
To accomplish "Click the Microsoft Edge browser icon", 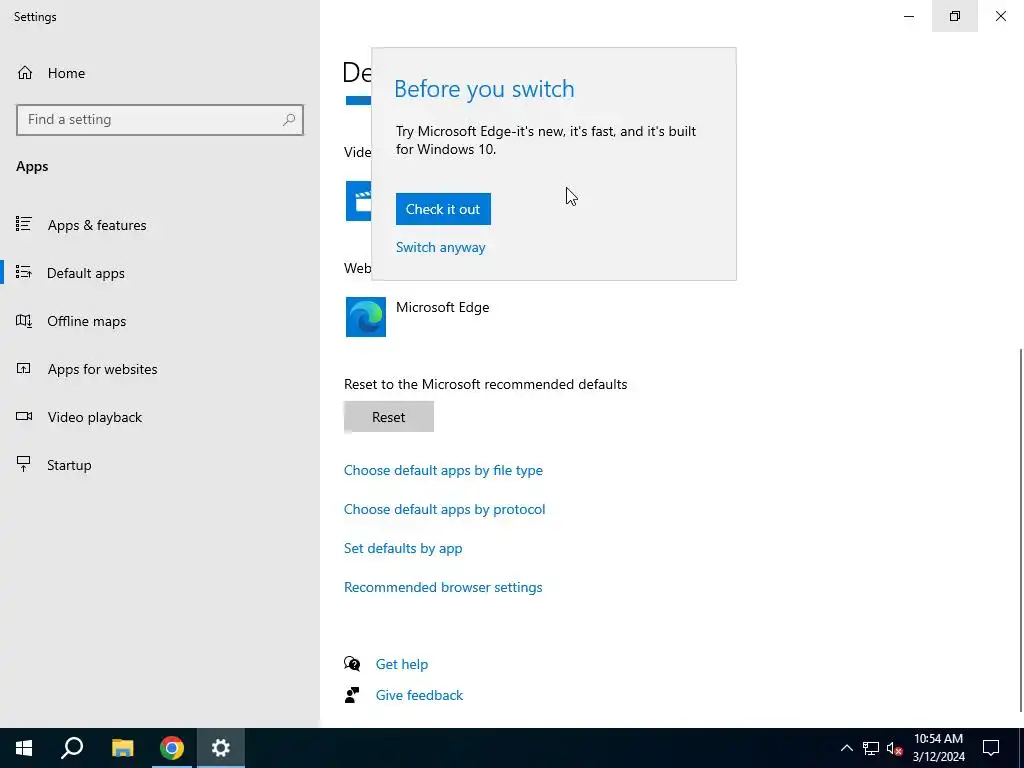I will (366, 317).
